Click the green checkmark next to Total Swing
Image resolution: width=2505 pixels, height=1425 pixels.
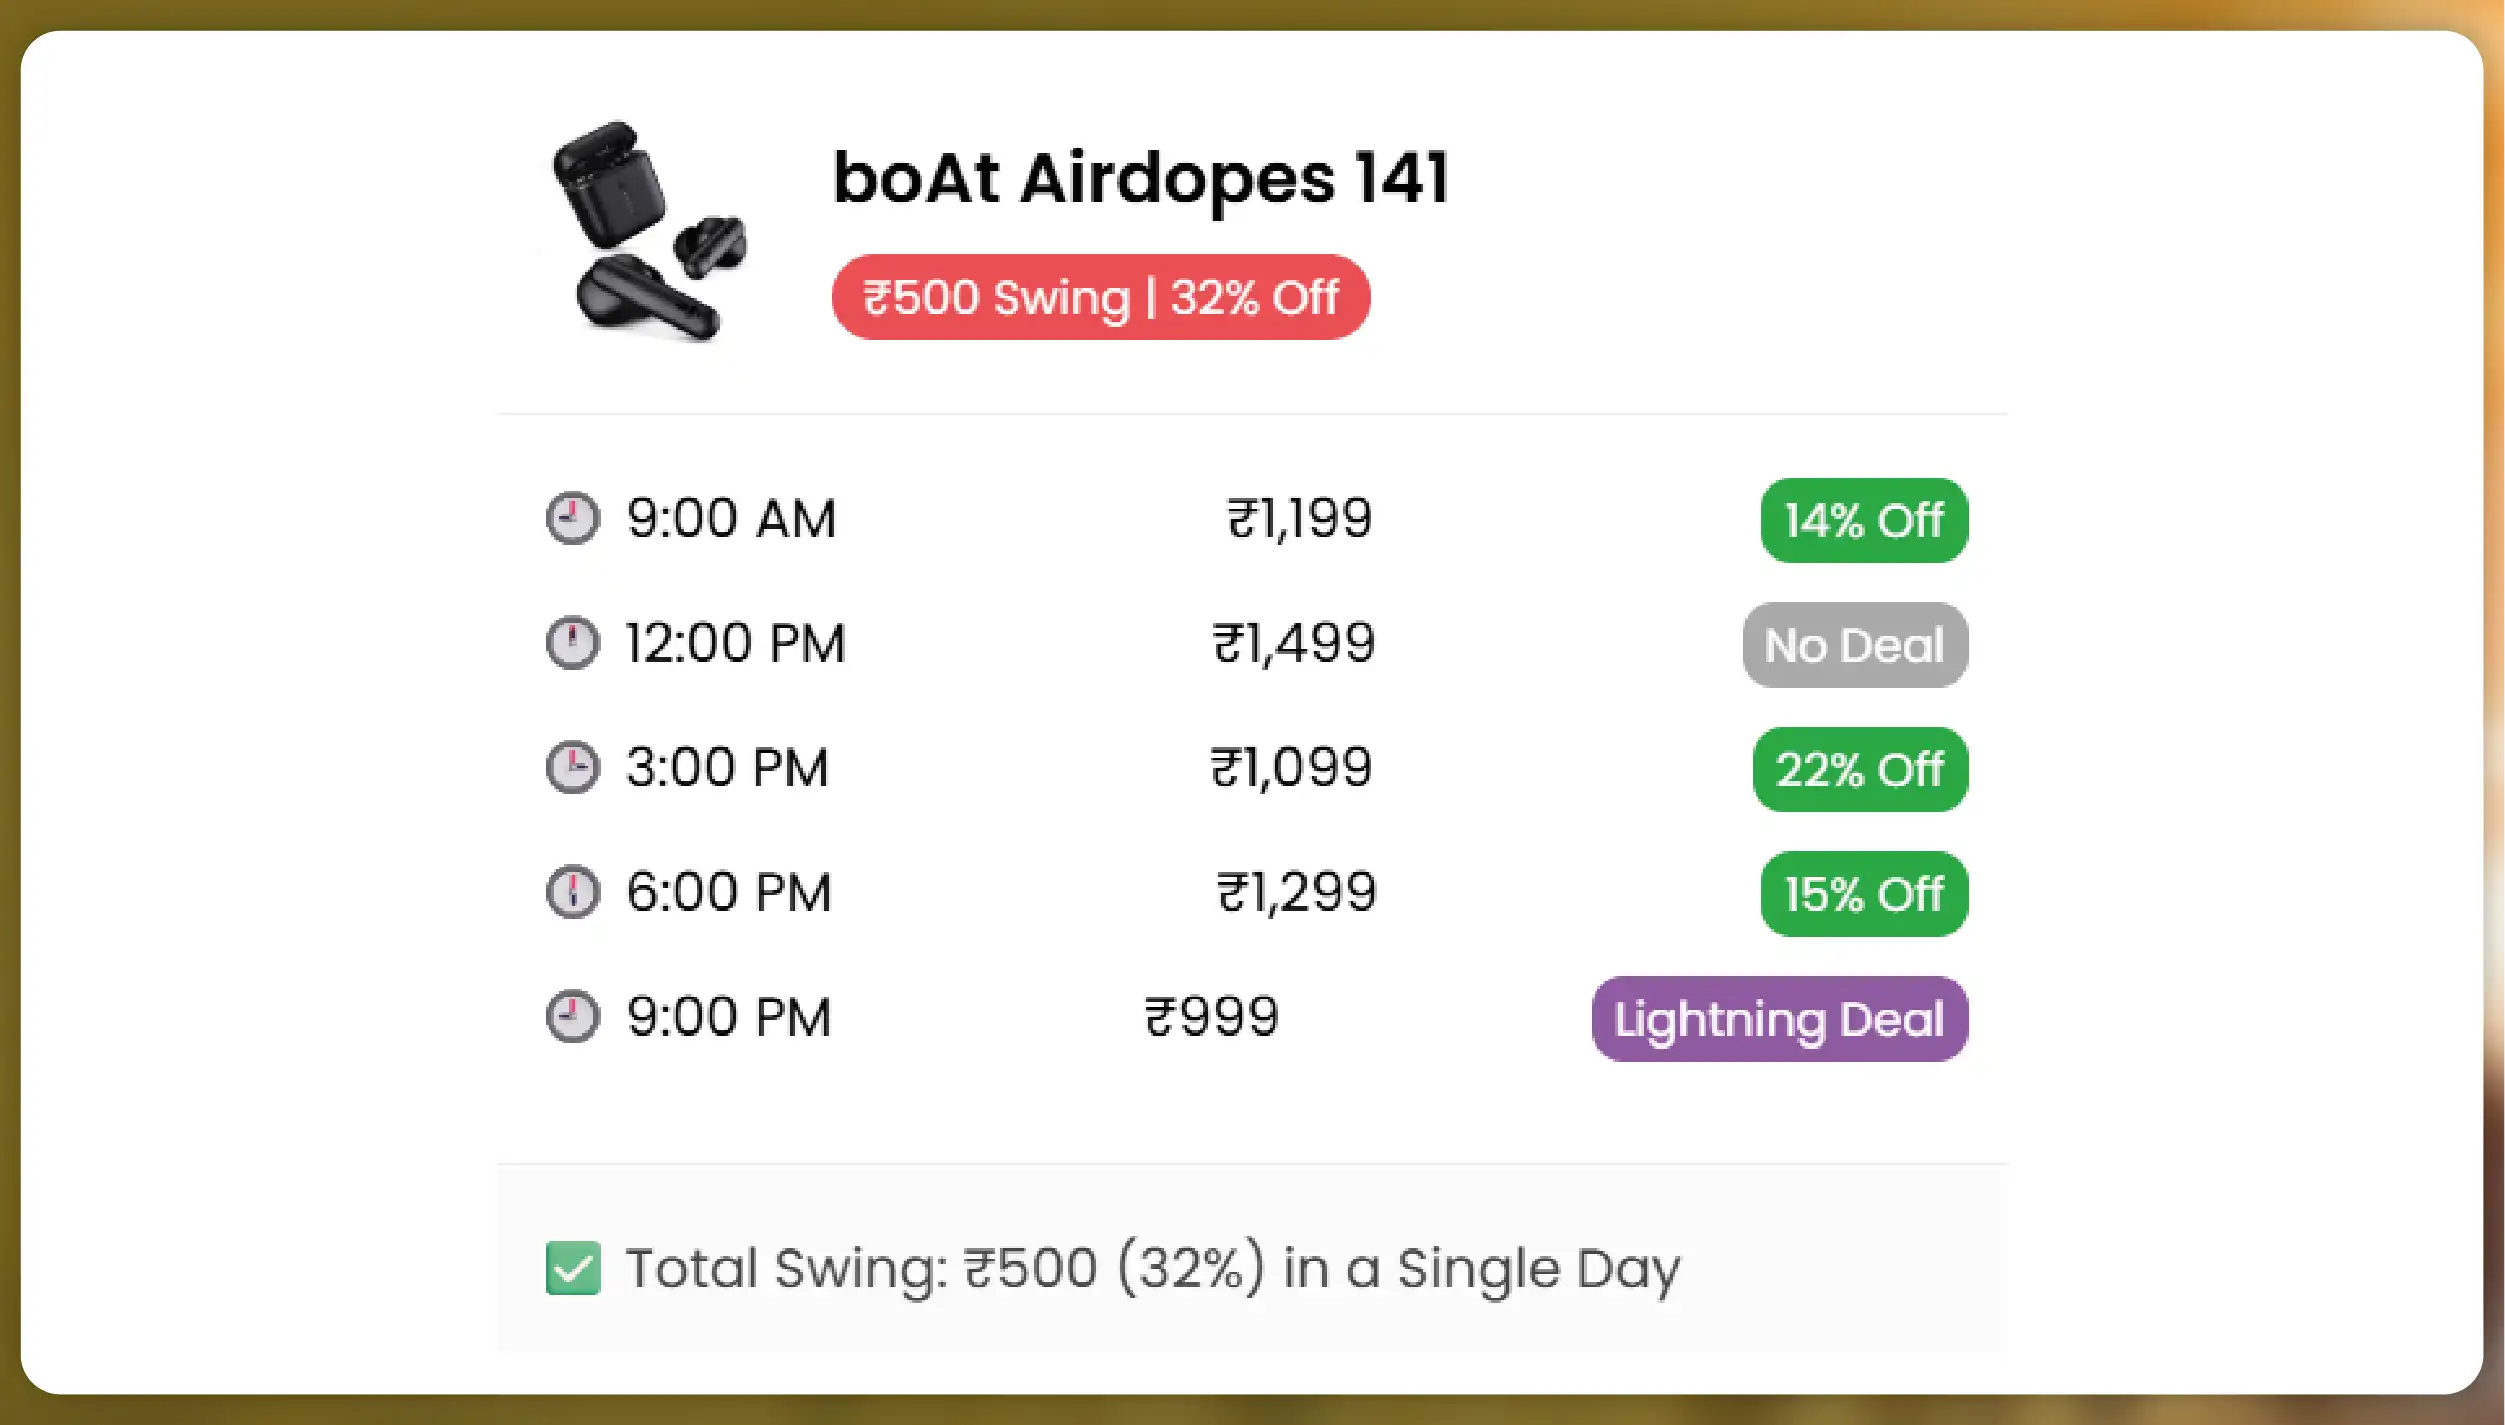573,1268
